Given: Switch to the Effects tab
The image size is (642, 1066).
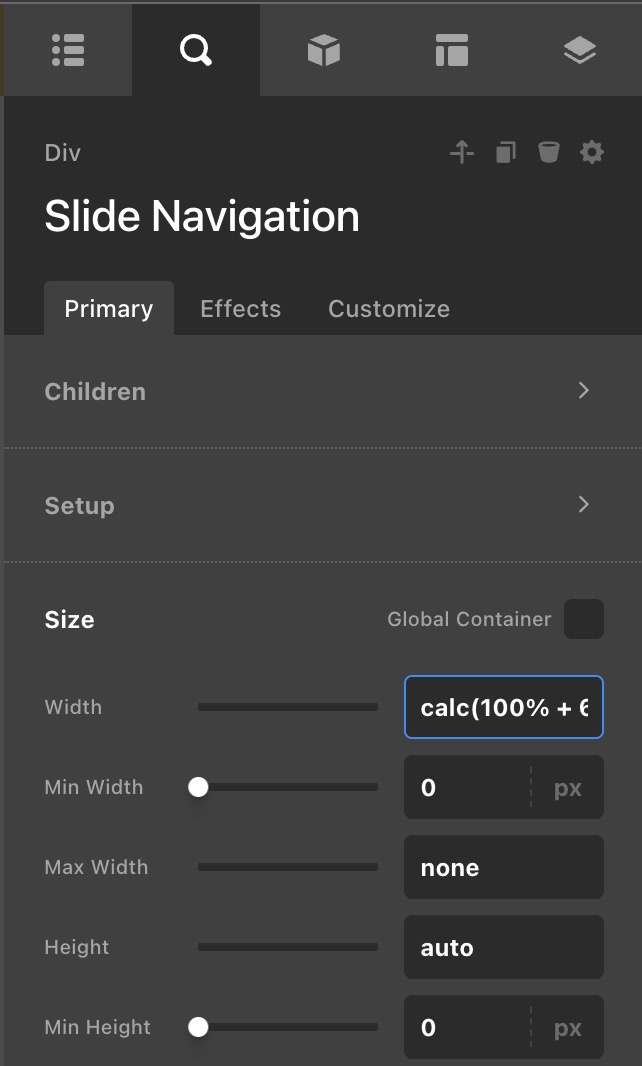Looking at the screenshot, I should (x=240, y=309).
